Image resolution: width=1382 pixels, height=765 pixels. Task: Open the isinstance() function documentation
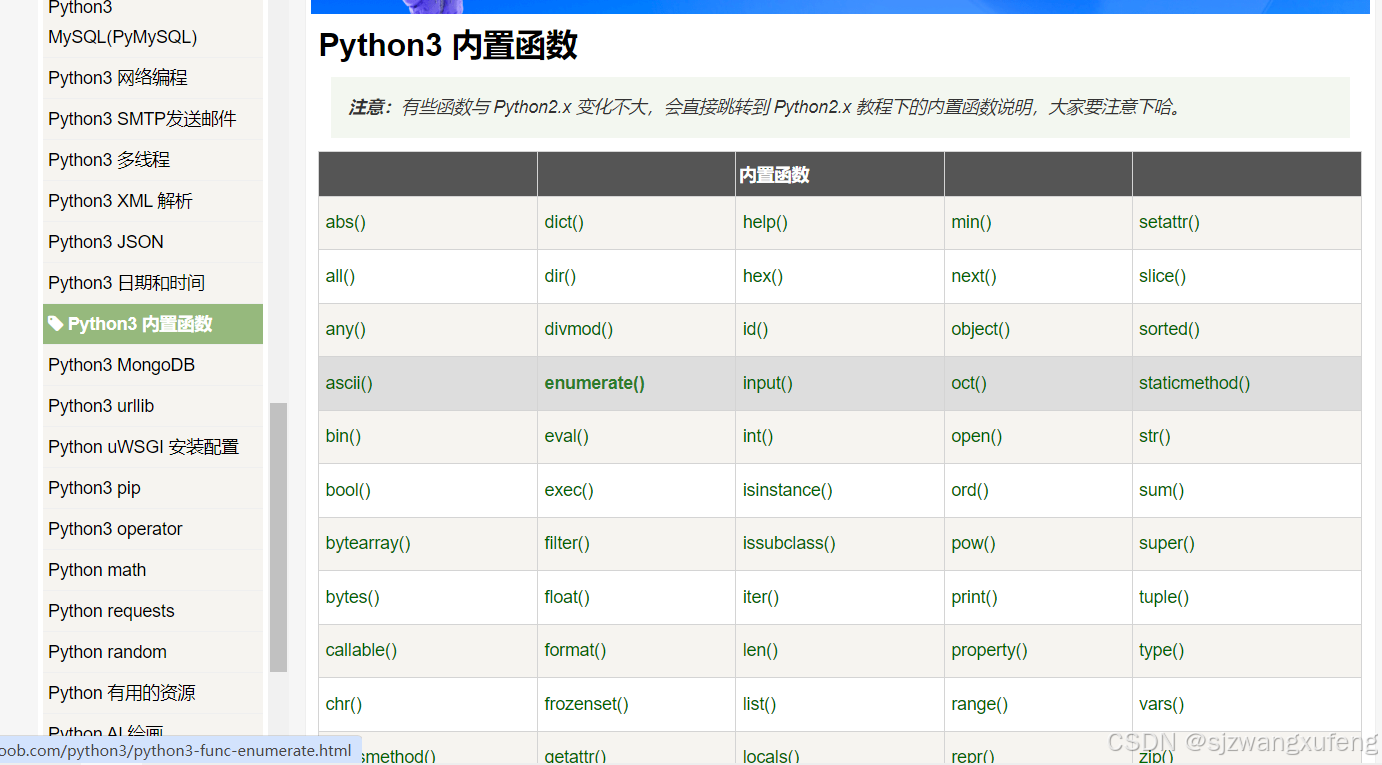tap(789, 490)
